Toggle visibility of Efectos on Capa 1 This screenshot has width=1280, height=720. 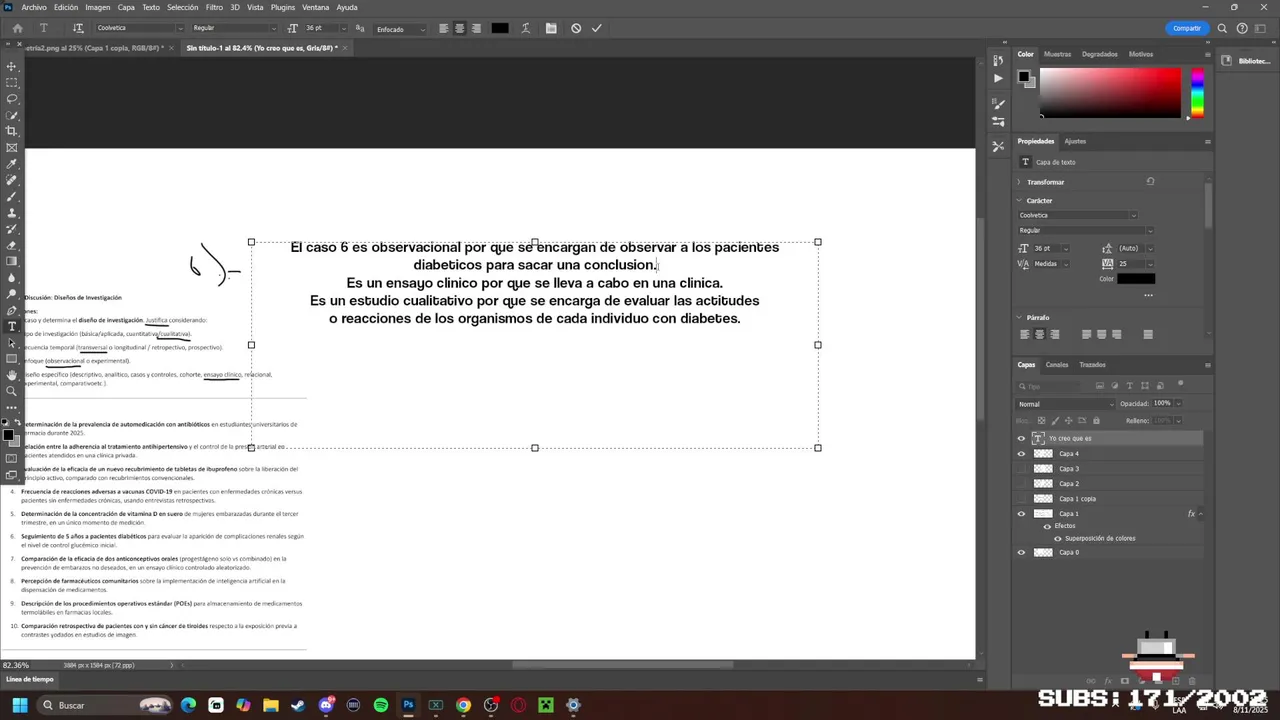point(1047,525)
